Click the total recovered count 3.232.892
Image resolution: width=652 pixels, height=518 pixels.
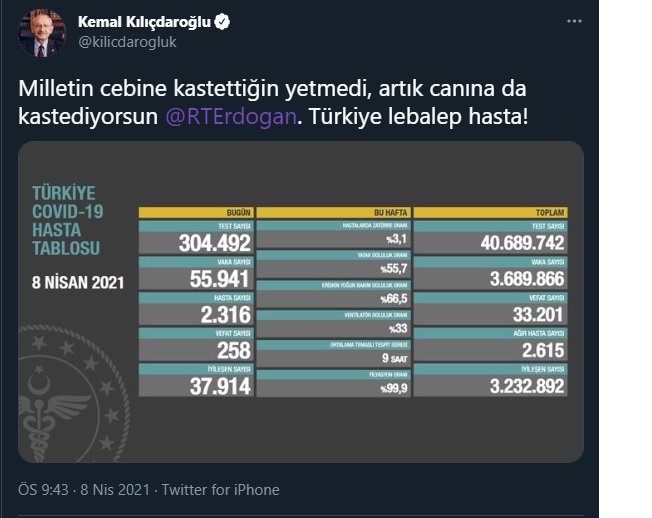pos(527,386)
